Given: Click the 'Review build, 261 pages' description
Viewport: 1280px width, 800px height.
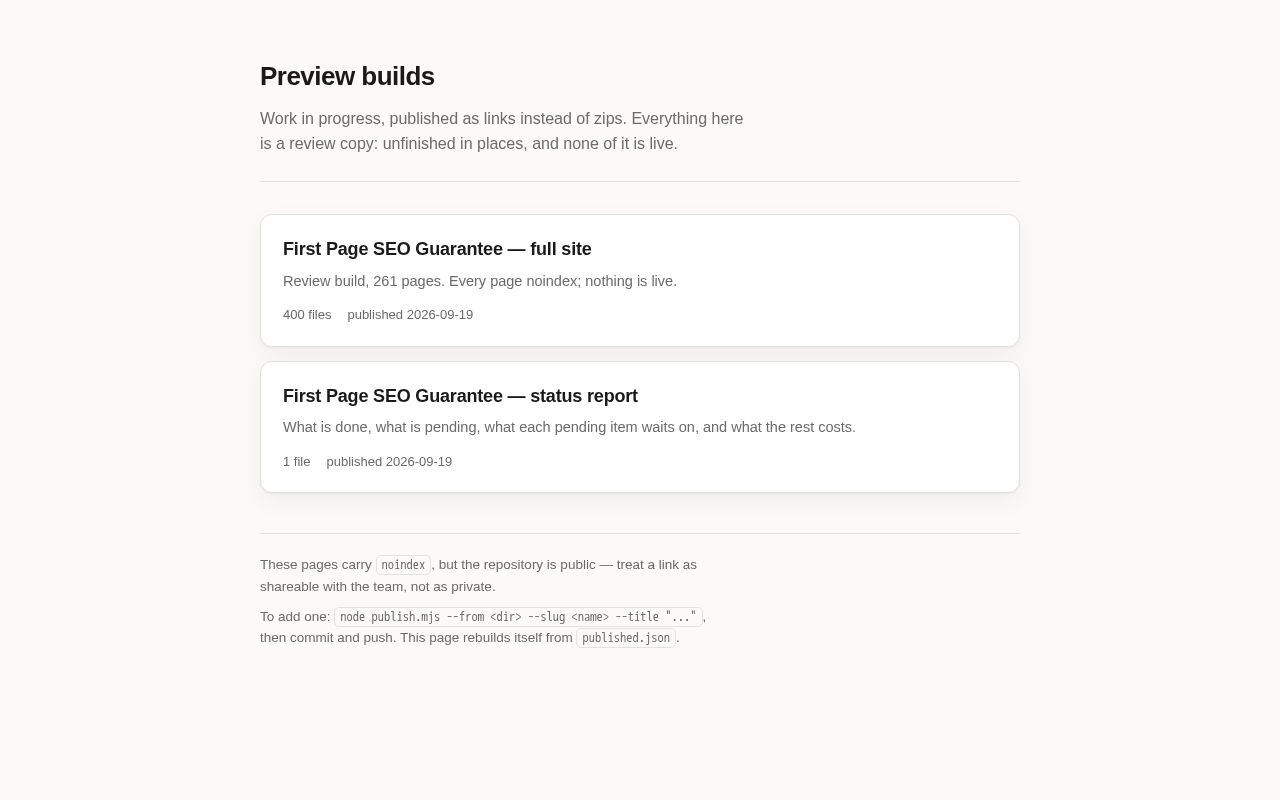Looking at the screenshot, I should tap(480, 281).
